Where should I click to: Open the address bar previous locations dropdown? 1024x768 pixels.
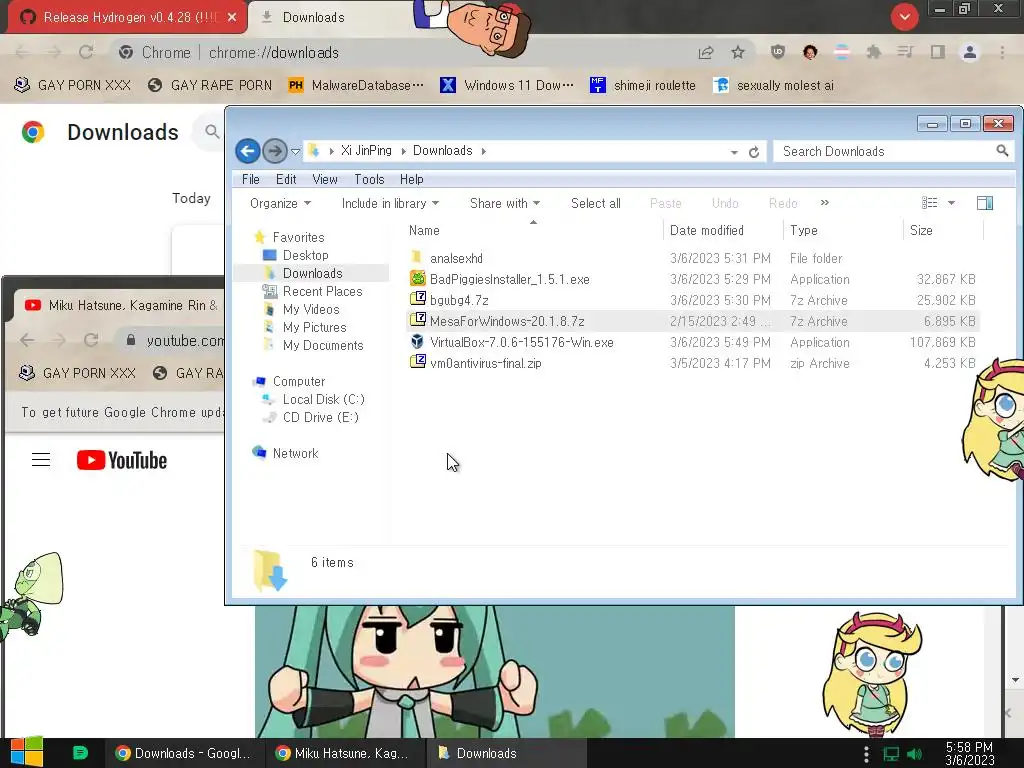coord(734,152)
